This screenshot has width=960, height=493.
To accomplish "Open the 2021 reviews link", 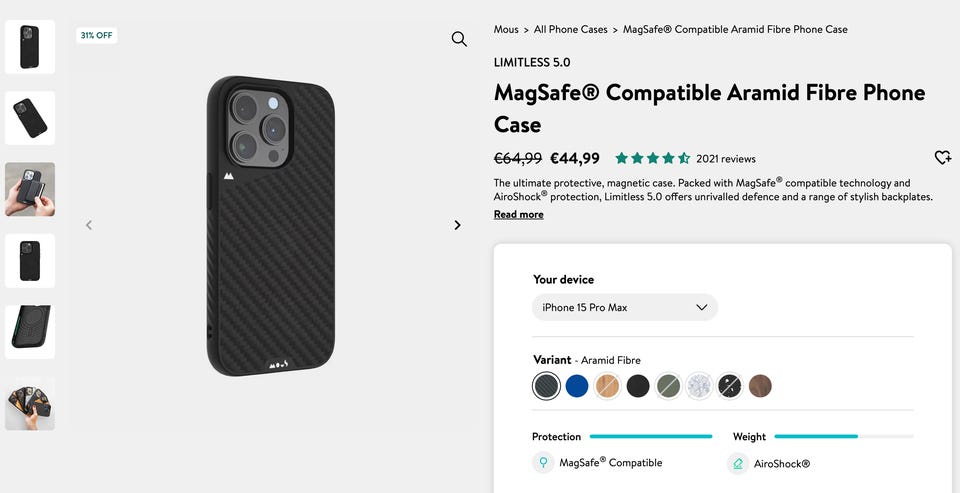I will point(725,159).
